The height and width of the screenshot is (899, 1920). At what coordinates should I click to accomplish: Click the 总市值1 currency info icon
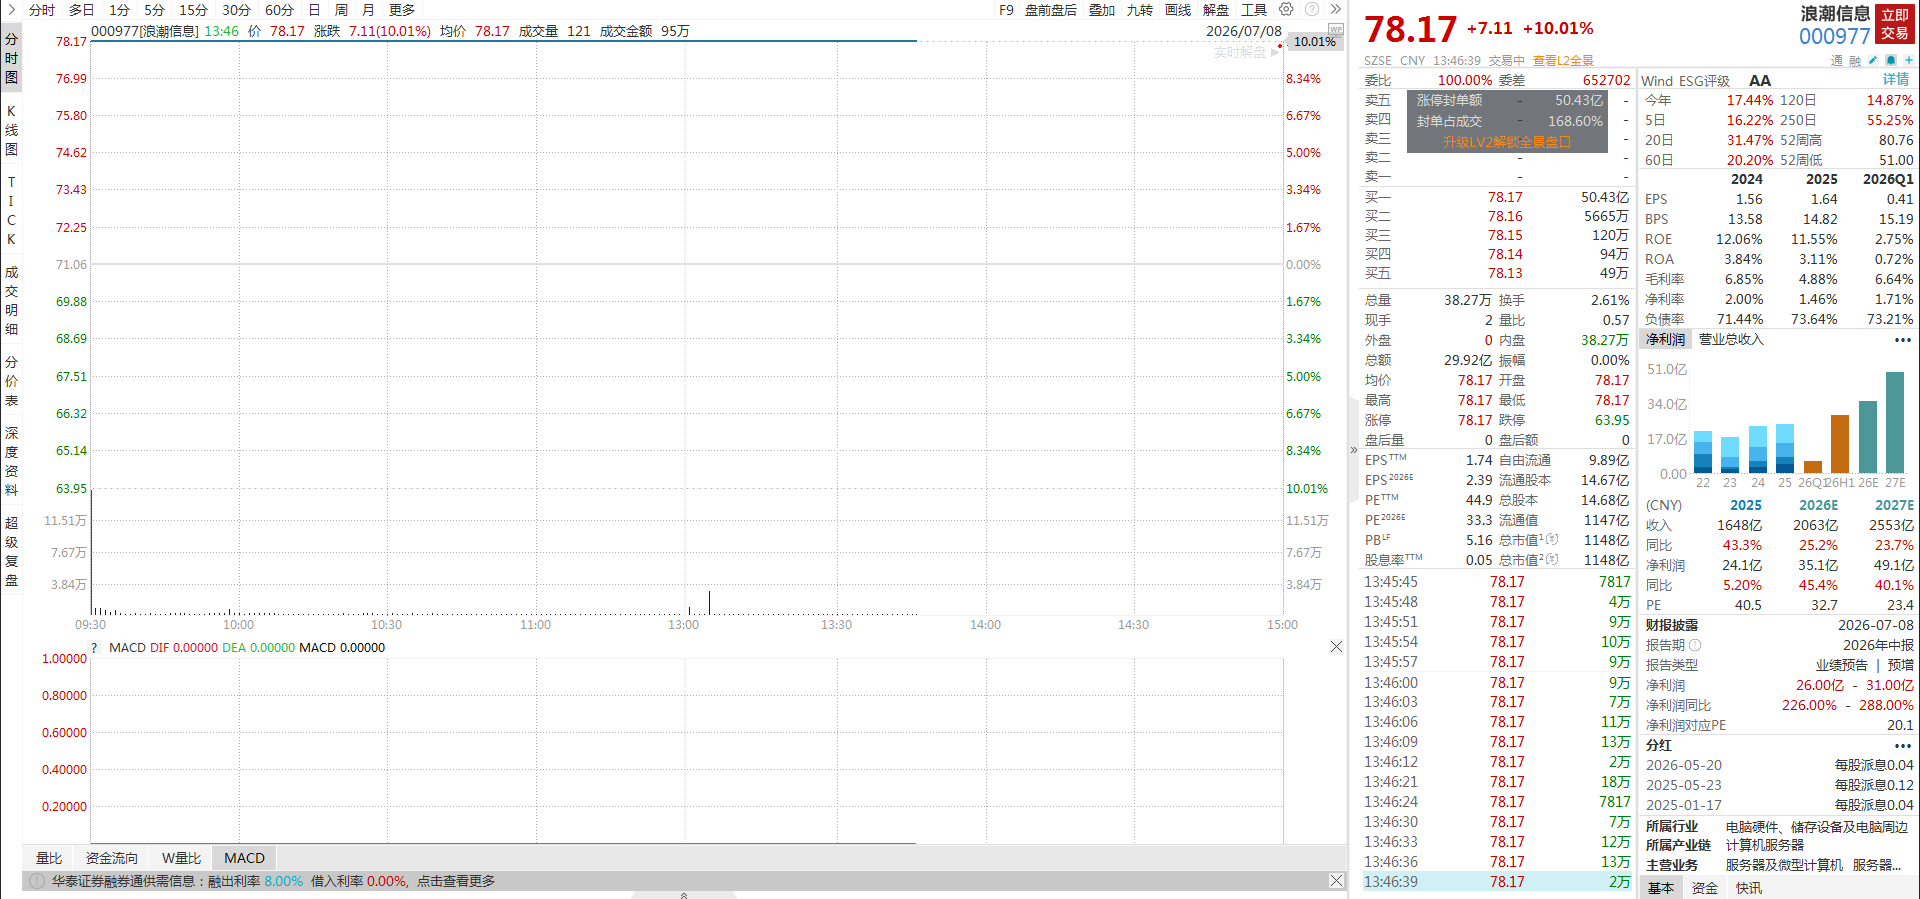point(1553,540)
